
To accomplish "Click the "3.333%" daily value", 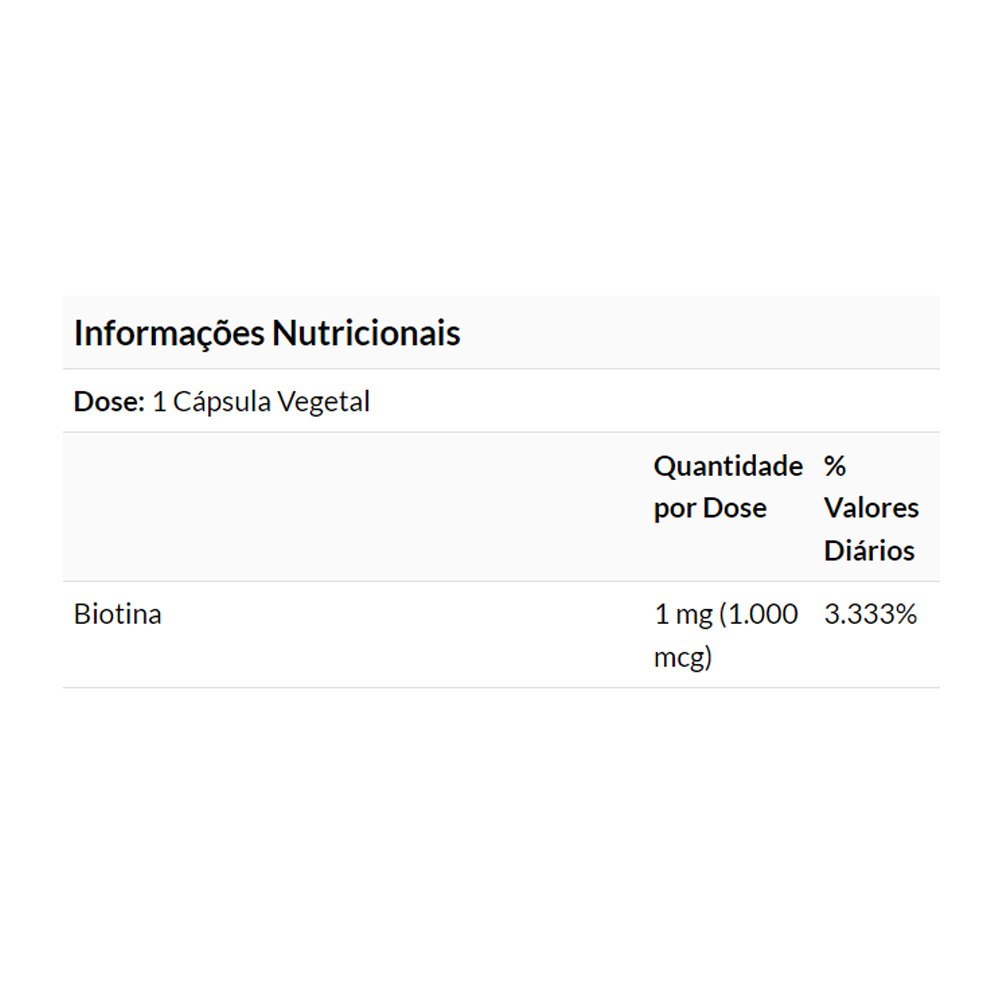I will tap(870, 614).
